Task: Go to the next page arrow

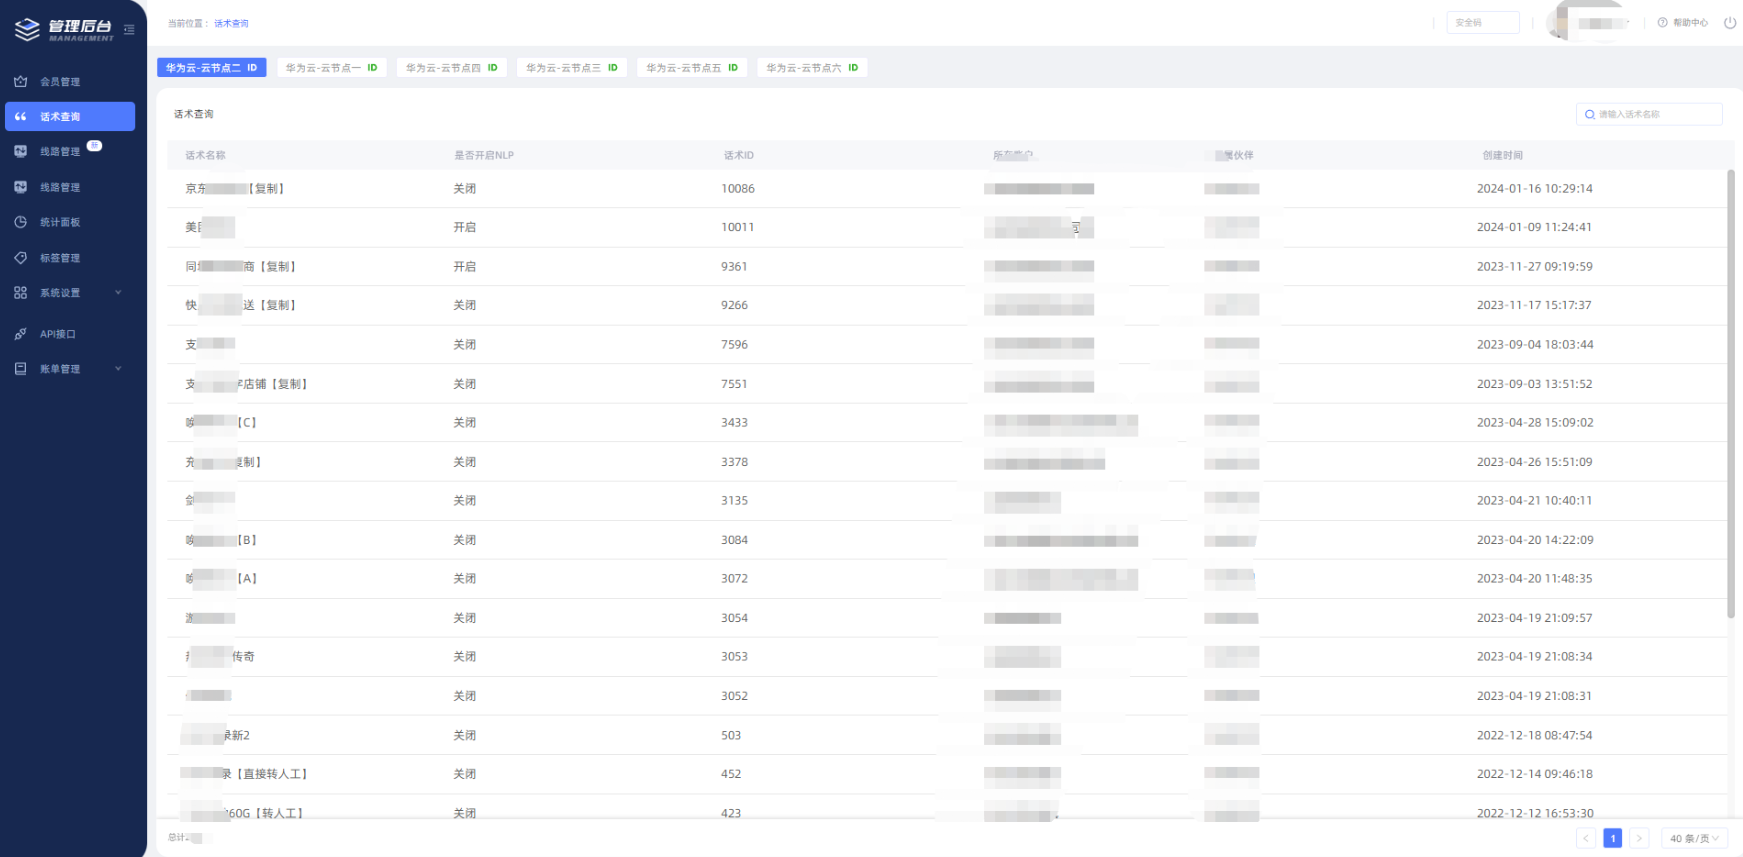Action: pos(1639,838)
